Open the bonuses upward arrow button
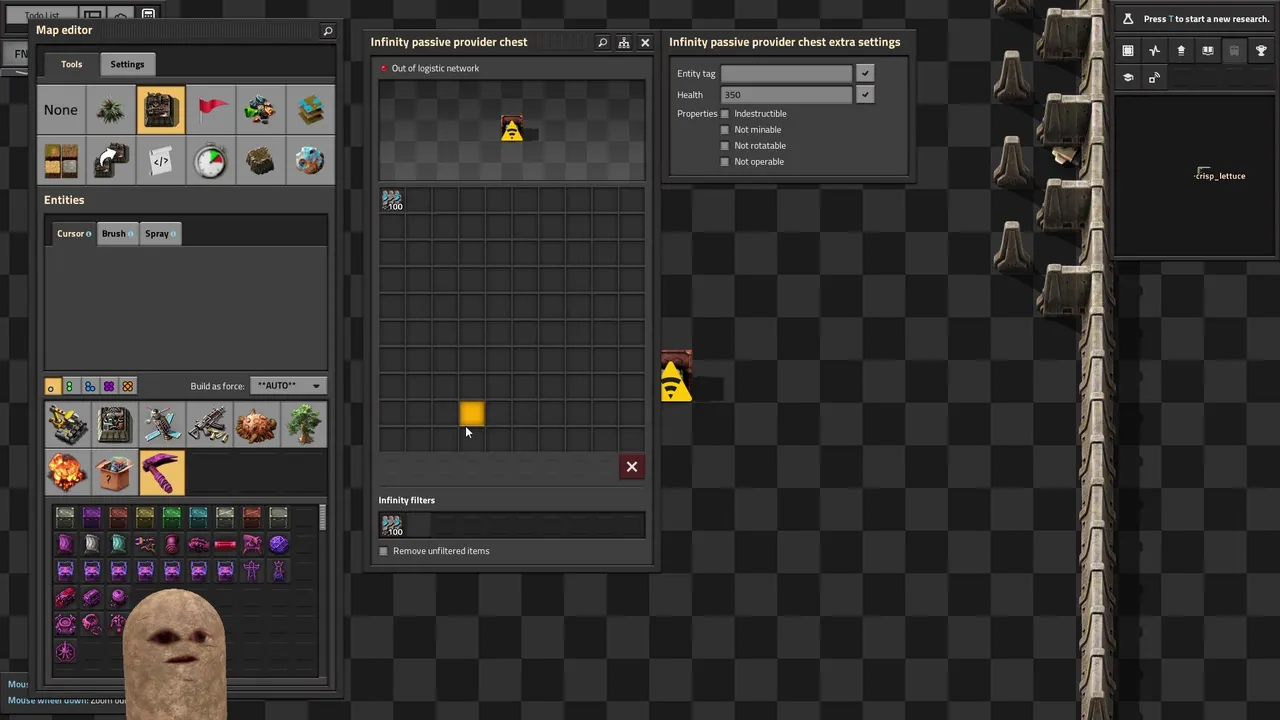The image size is (1280, 720). (x=1181, y=51)
